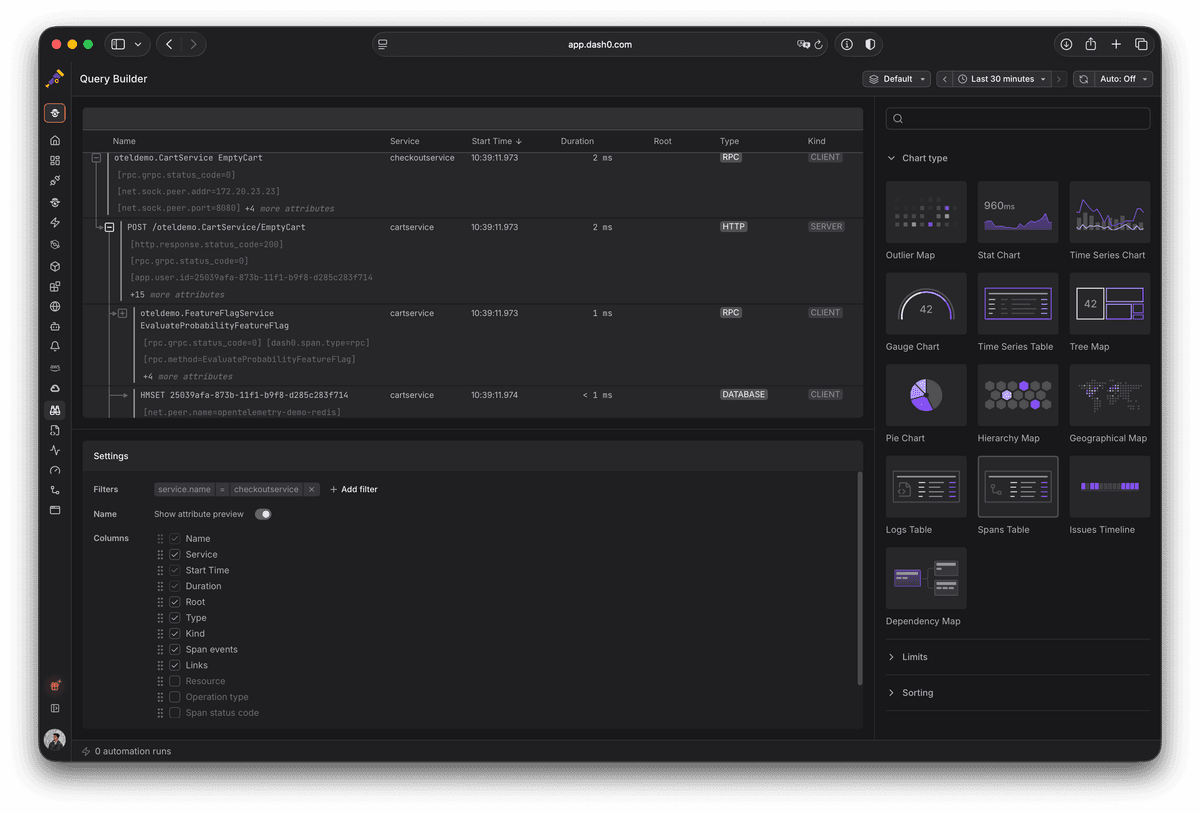
Task: Collapse the POST /oteldemo.CartService/EmptyCart span
Action: 110,227
